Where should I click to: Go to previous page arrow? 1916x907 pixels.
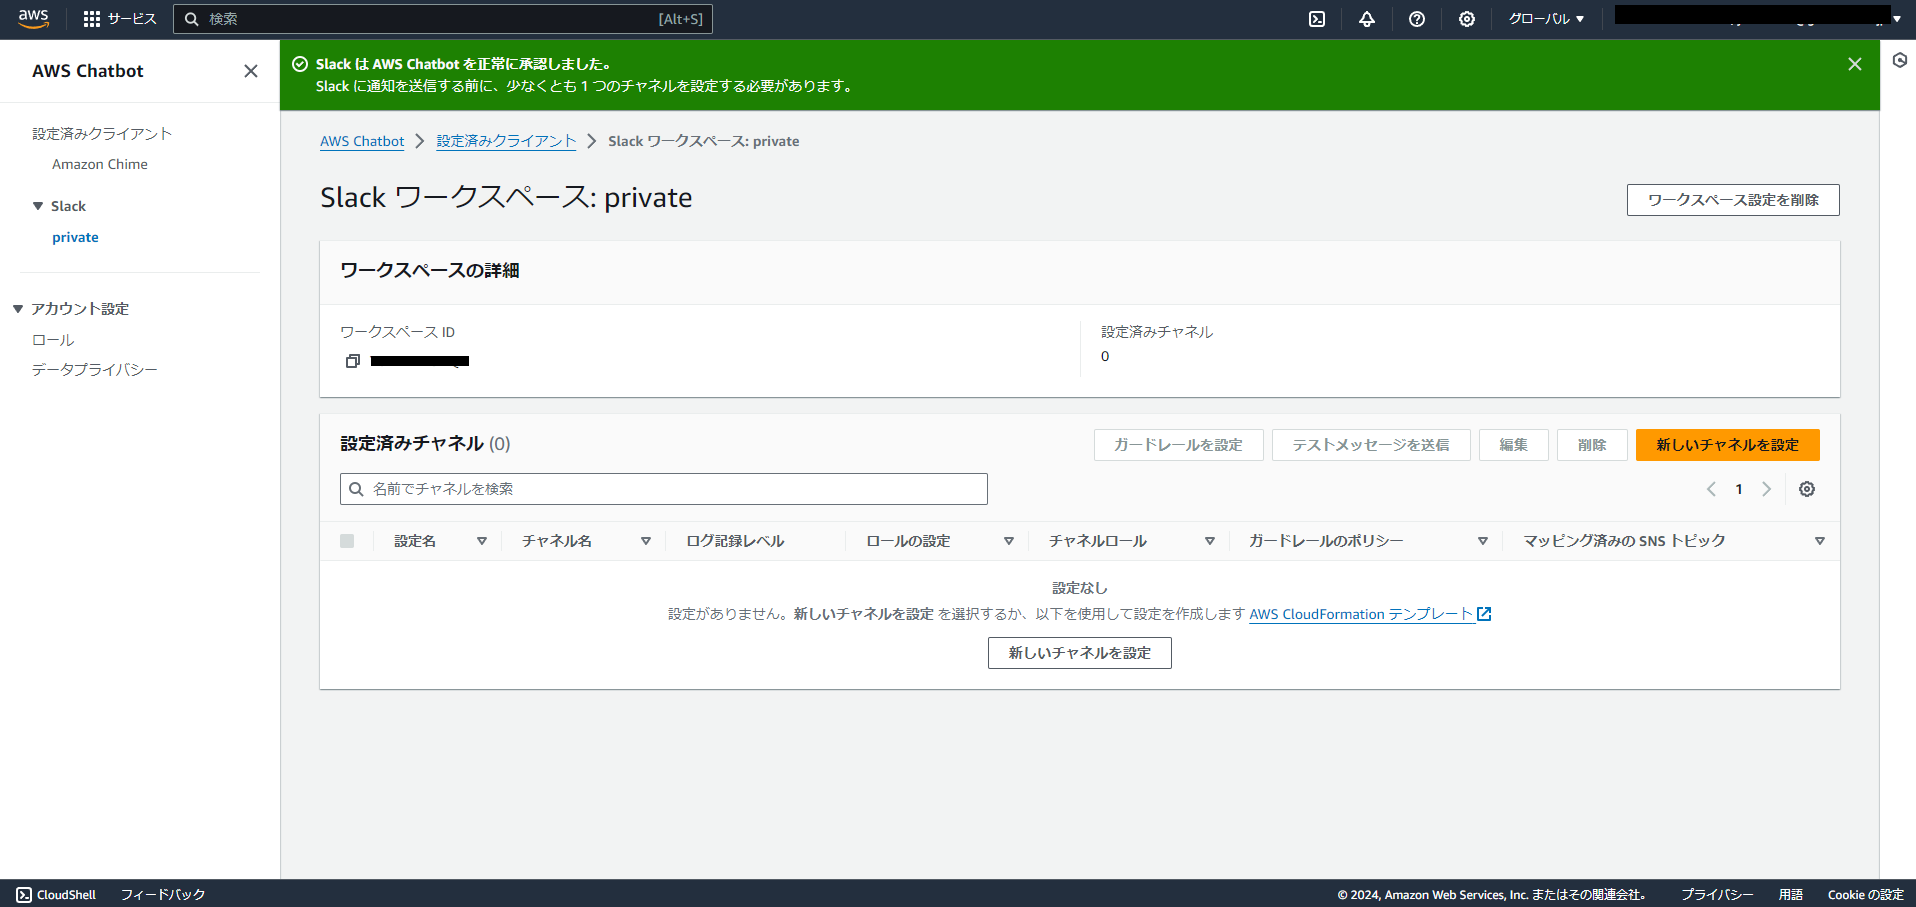click(x=1711, y=489)
